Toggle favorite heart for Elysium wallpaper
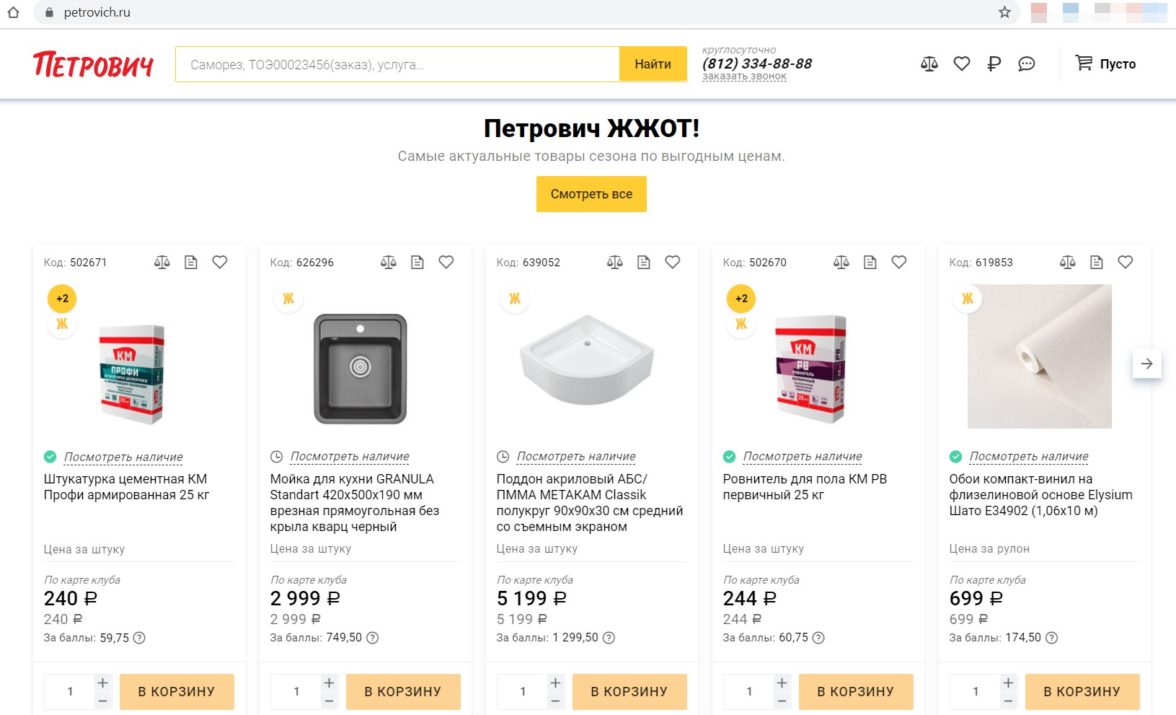1176x715 pixels. pyautogui.click(x=1125, y=262)
